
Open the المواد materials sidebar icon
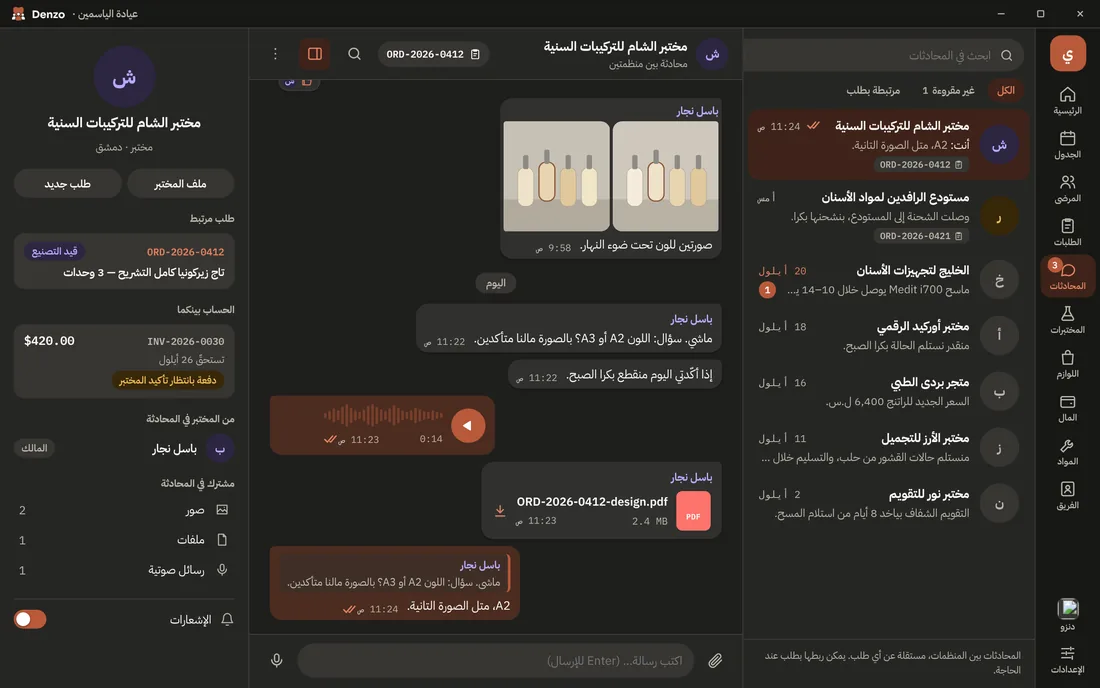pyautogui.click(x=1067, y=452)
